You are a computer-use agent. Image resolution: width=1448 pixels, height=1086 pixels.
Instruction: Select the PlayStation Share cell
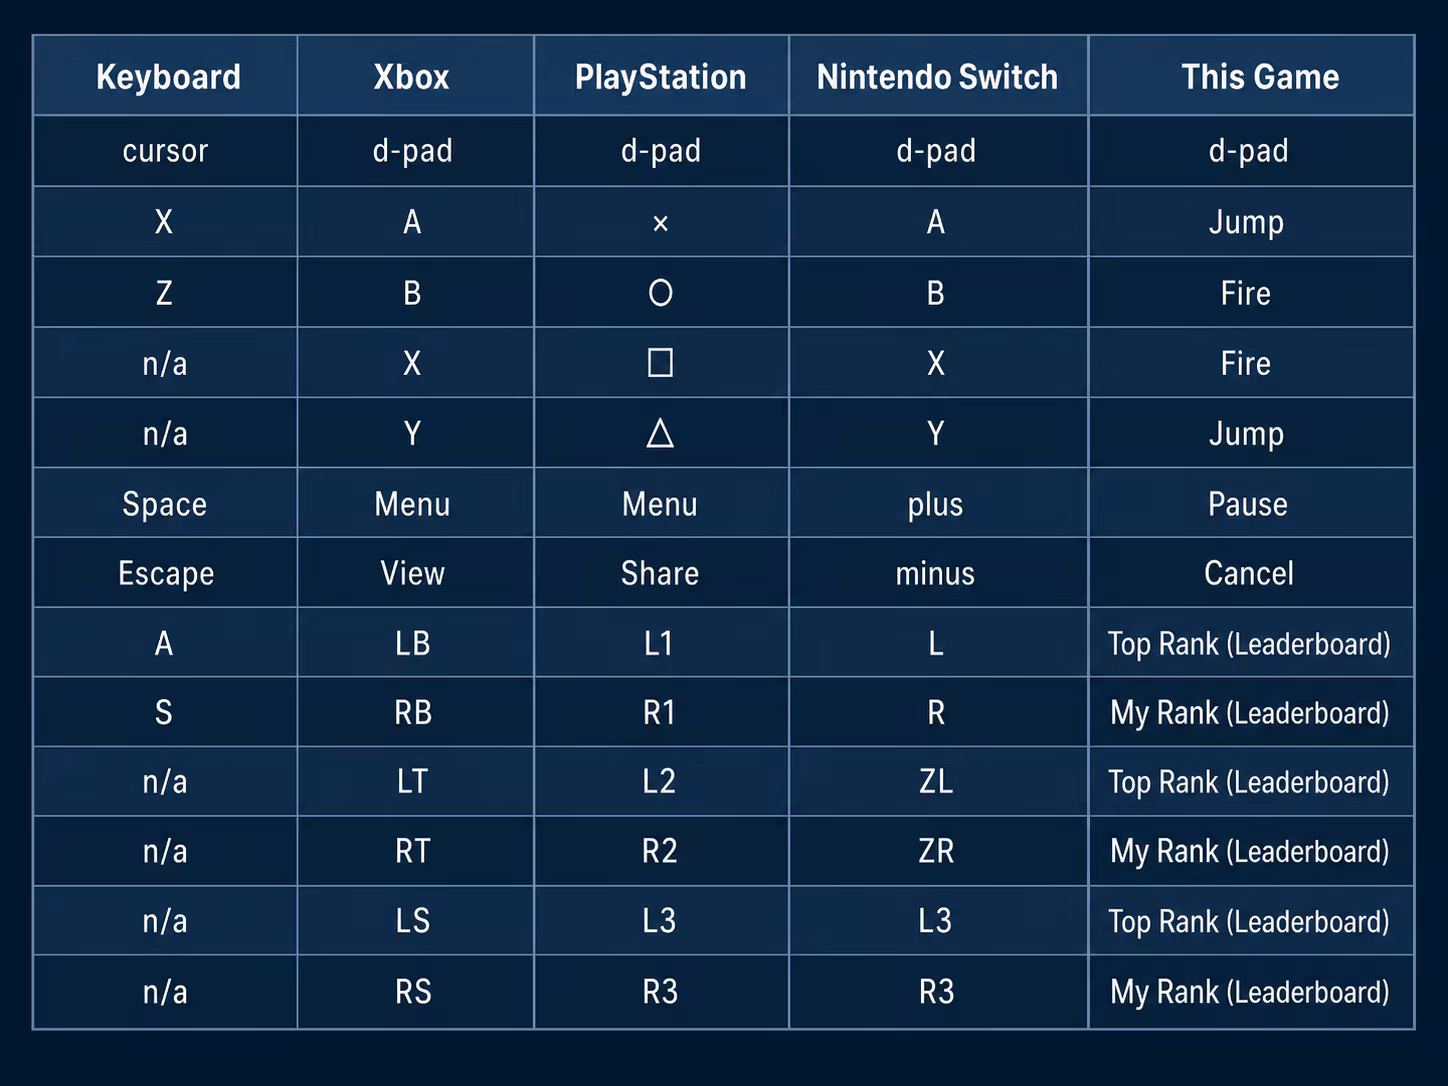click(x=660, y=573)
